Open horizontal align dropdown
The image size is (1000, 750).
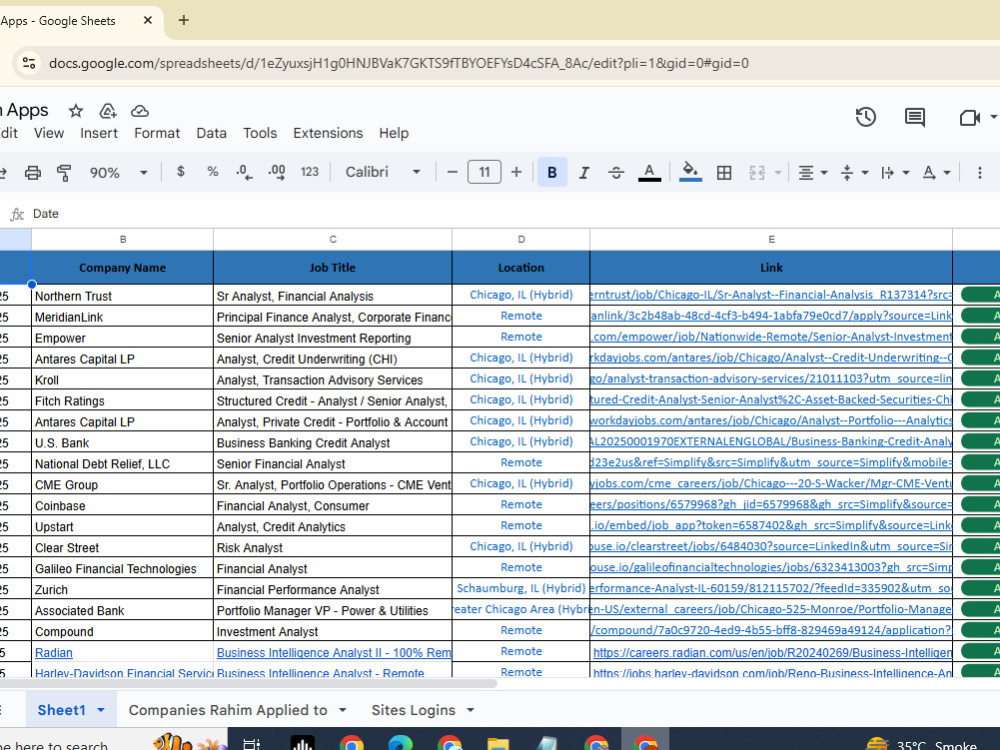click(x=812, y=172)
